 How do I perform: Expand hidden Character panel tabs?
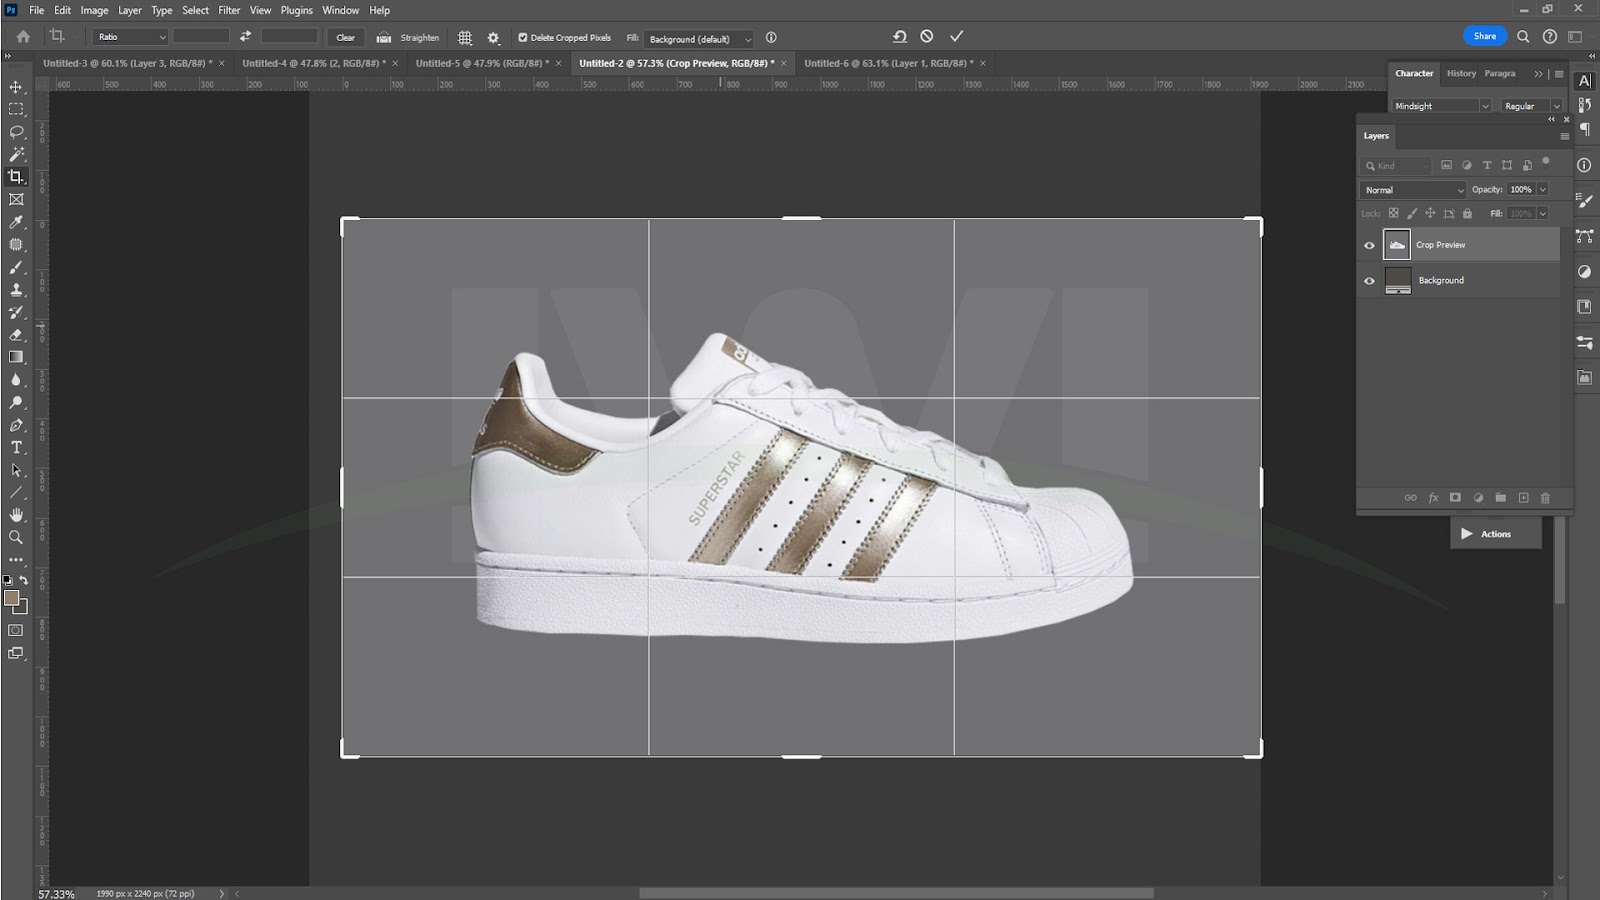click(x=1538, y=74)
